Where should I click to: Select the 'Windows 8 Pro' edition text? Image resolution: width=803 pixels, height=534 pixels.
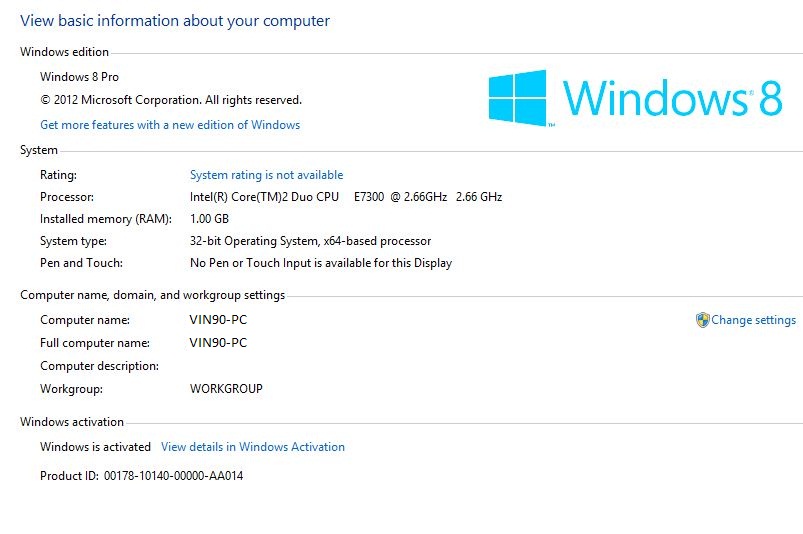point(79,77)
